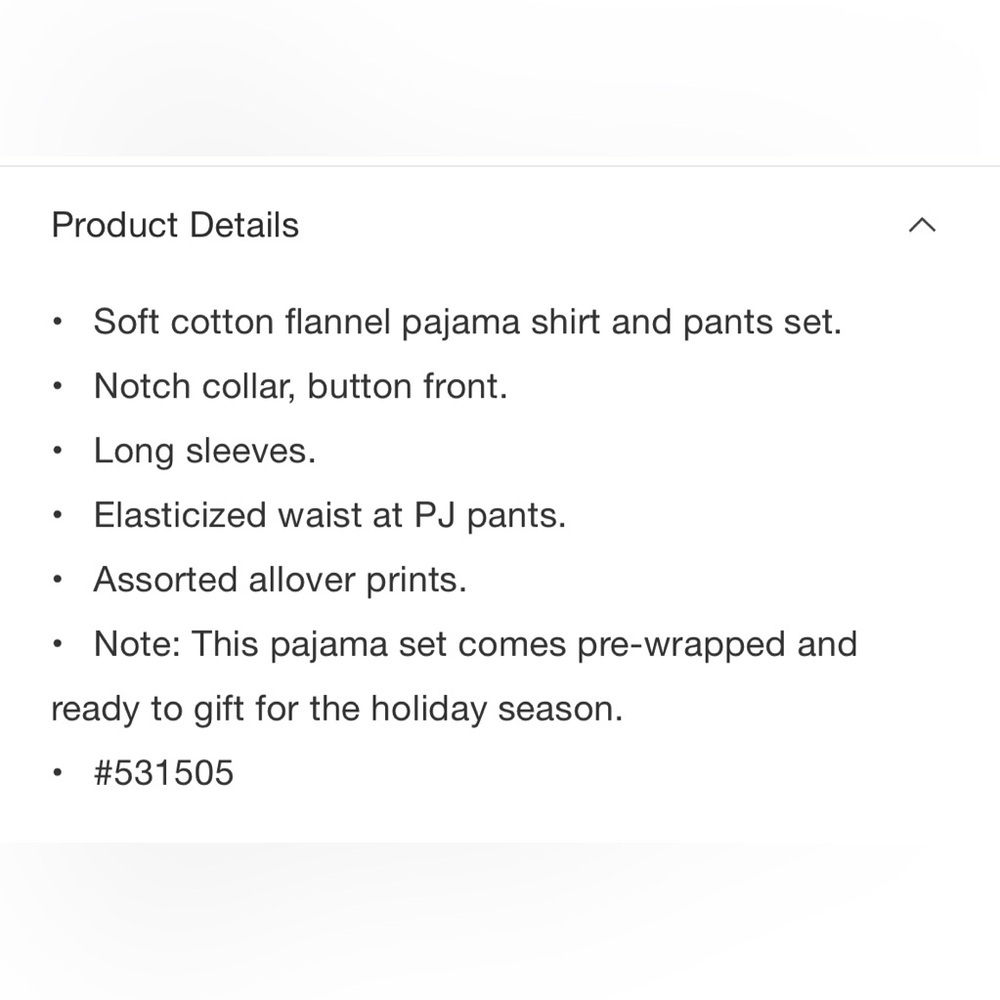Click the bullet before Soft cotton flannel
The height and width of the screenshot is (1000, 1000).
click(59, 324)
